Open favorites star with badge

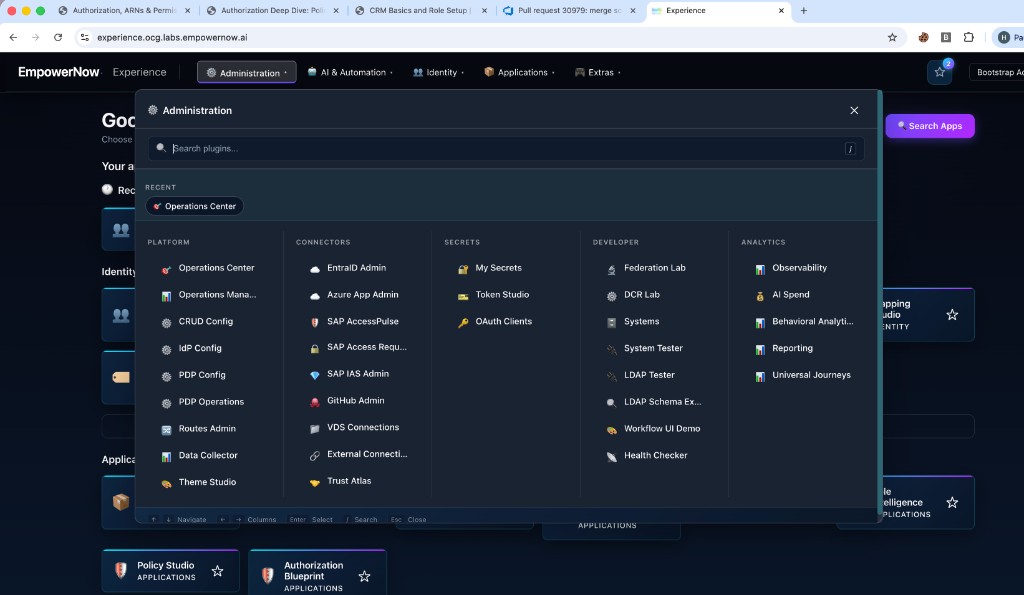[x=940, y=72]
